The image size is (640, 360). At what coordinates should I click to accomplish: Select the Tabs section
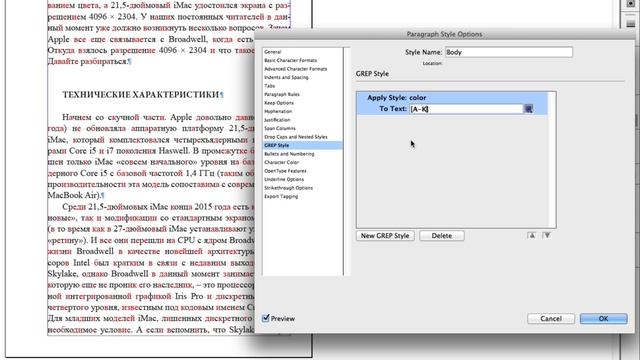click(269, 86)
